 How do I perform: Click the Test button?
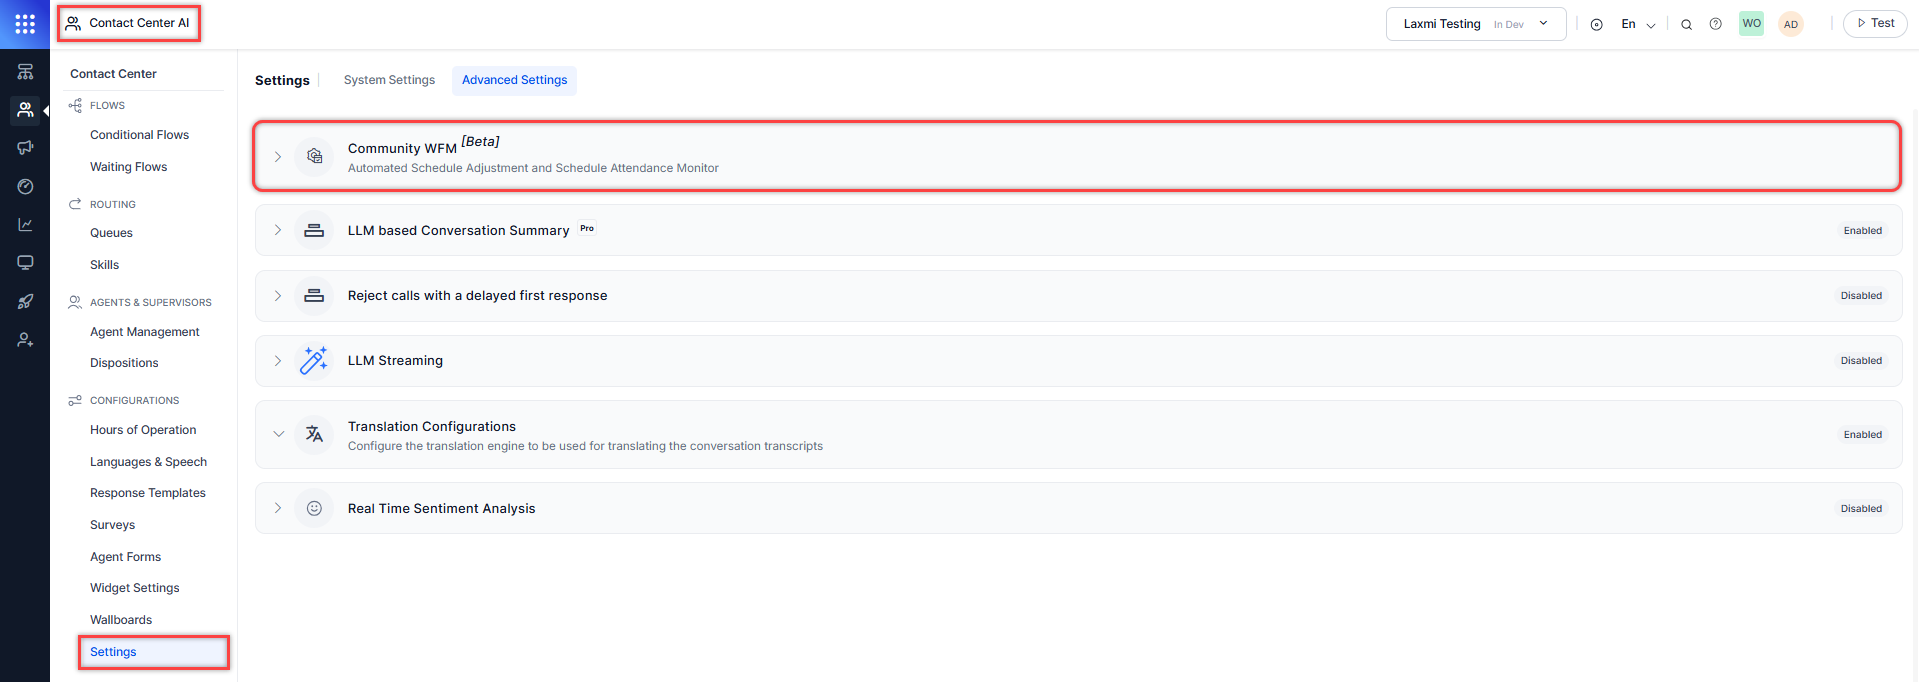[1875, 24]
